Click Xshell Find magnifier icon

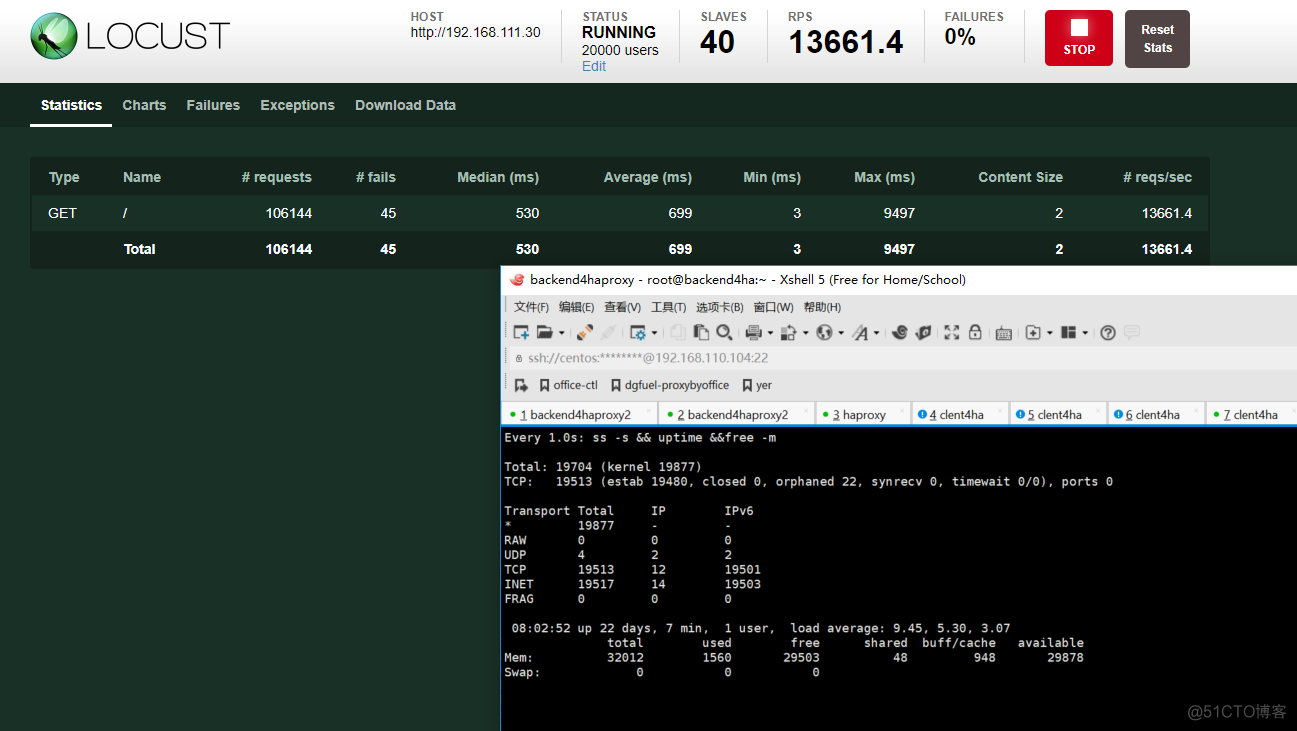tap(724, 333)
